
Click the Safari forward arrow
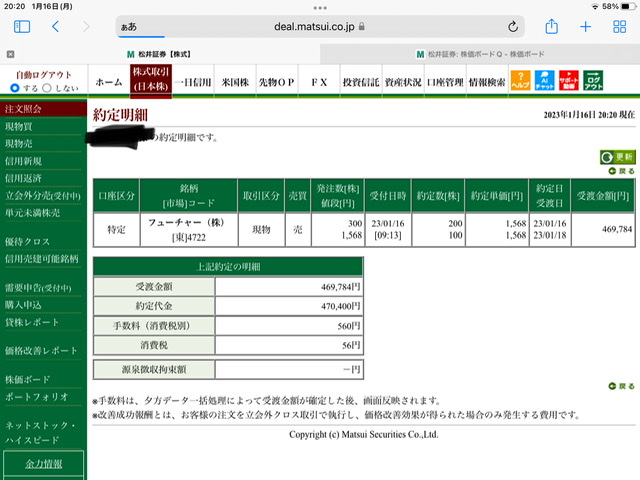click(x=86, y=27)
